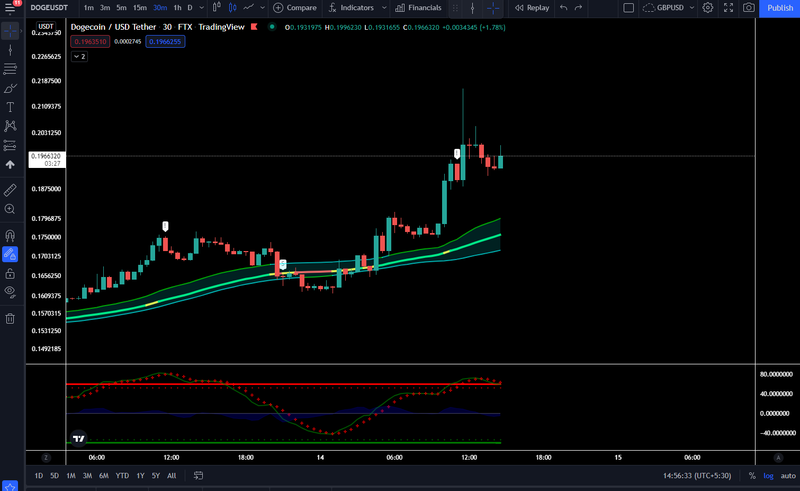Expand the timeframe dropdown arrow
The width and height of the screenshot is (800, 491).
202,8
